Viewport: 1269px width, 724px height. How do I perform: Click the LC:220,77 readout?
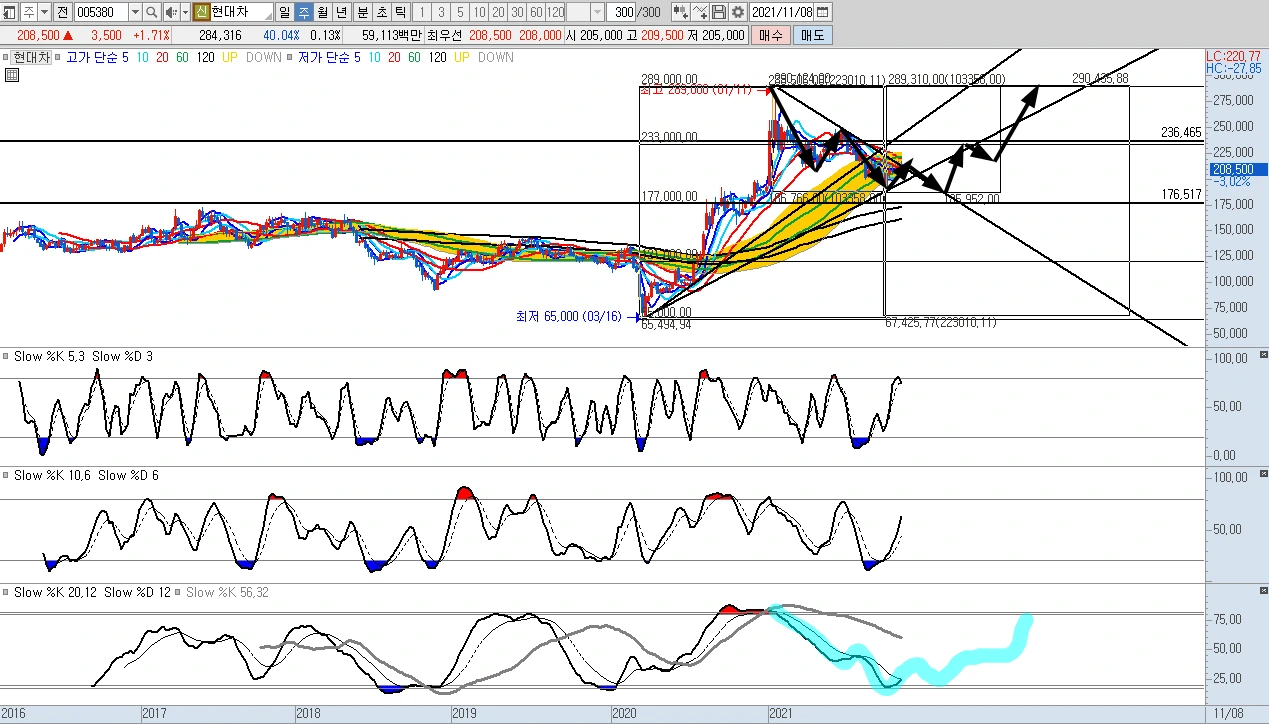point(1235,56)
